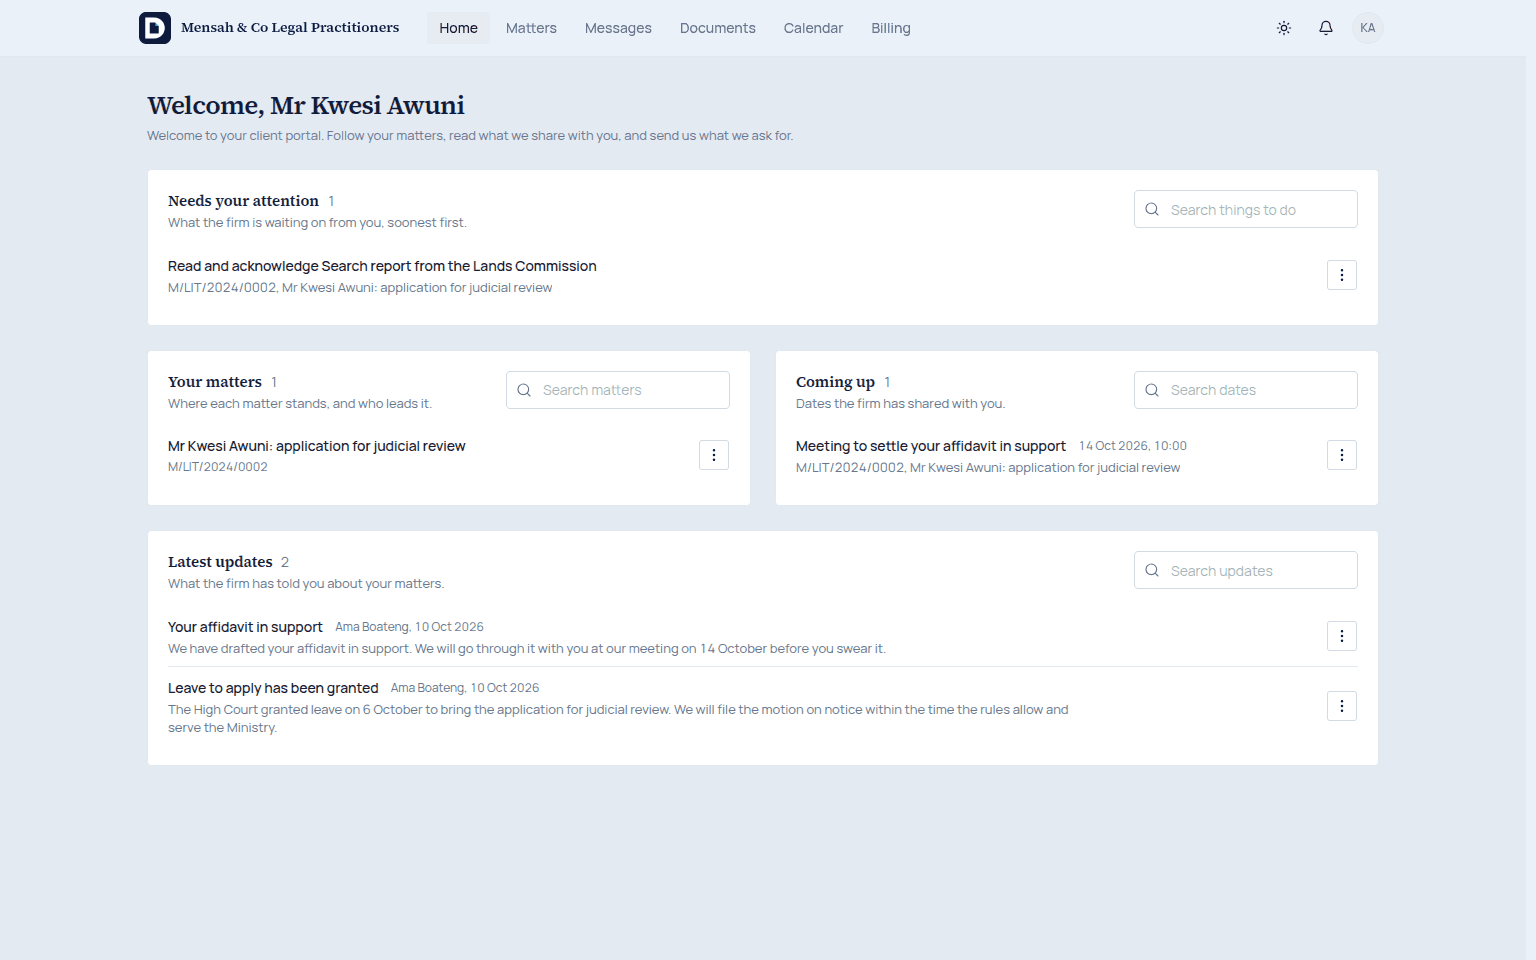Open Read and acknowledge Search report task
Viewport: 1536px width, 960px height.
click(x=382, y=266)
